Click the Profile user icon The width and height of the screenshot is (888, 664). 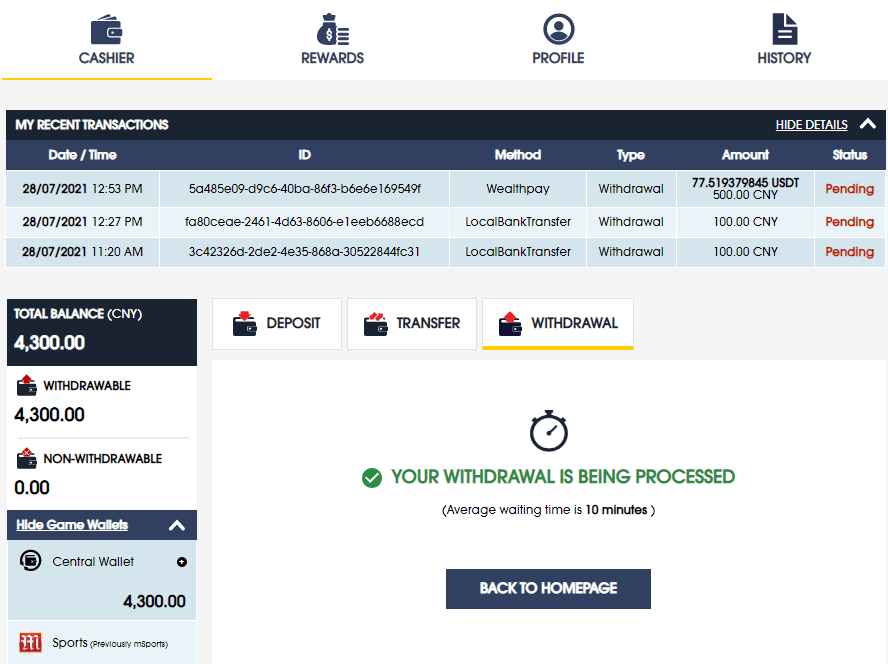click(x=558, y=29)
